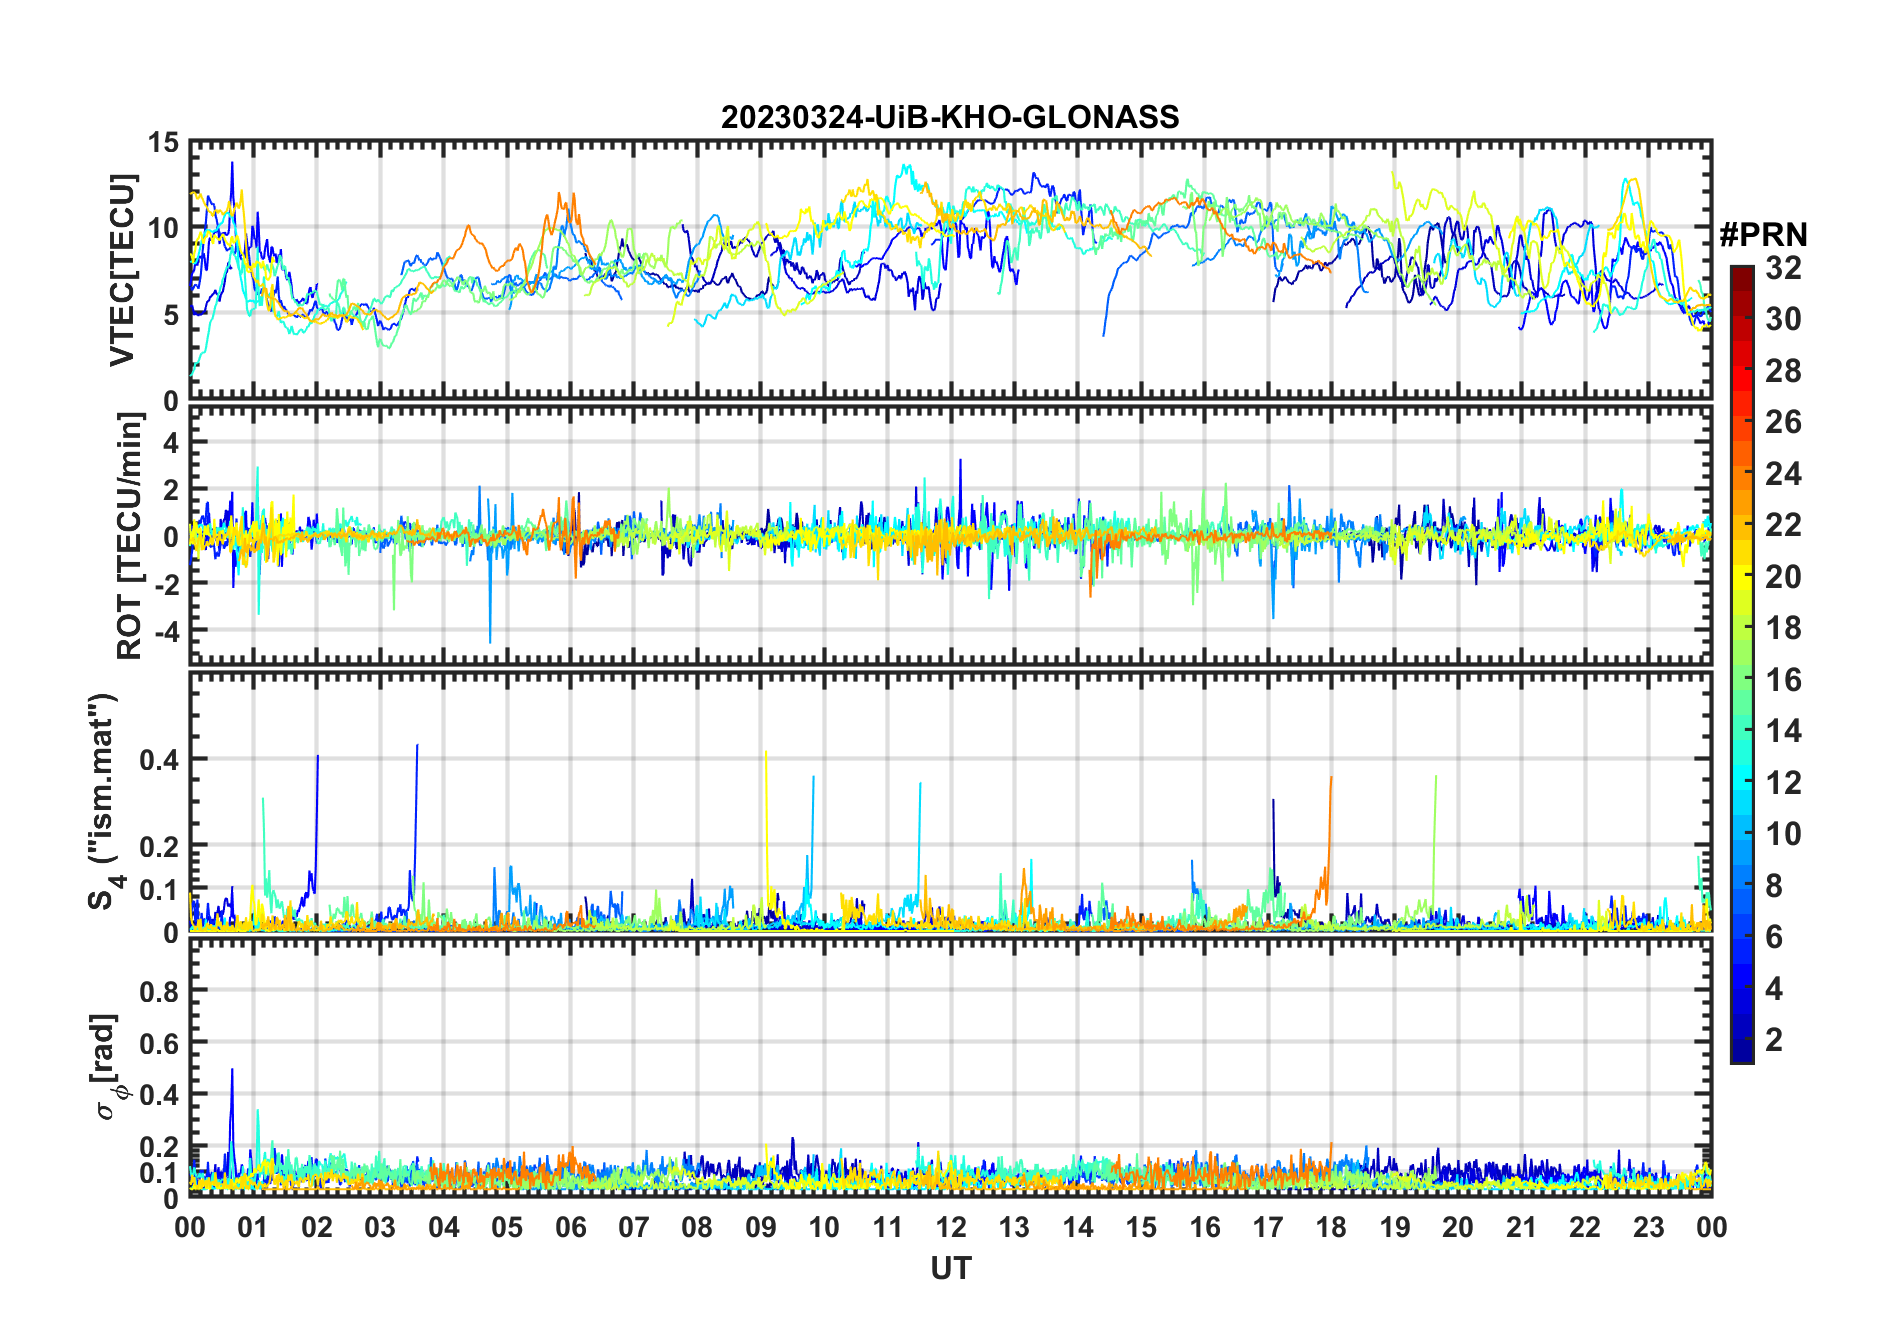This screenshot has width=1902, height=1330.
Task: Click x-axis hour tick label 07
Action: pyautogui.click(x=634, y=1227)
